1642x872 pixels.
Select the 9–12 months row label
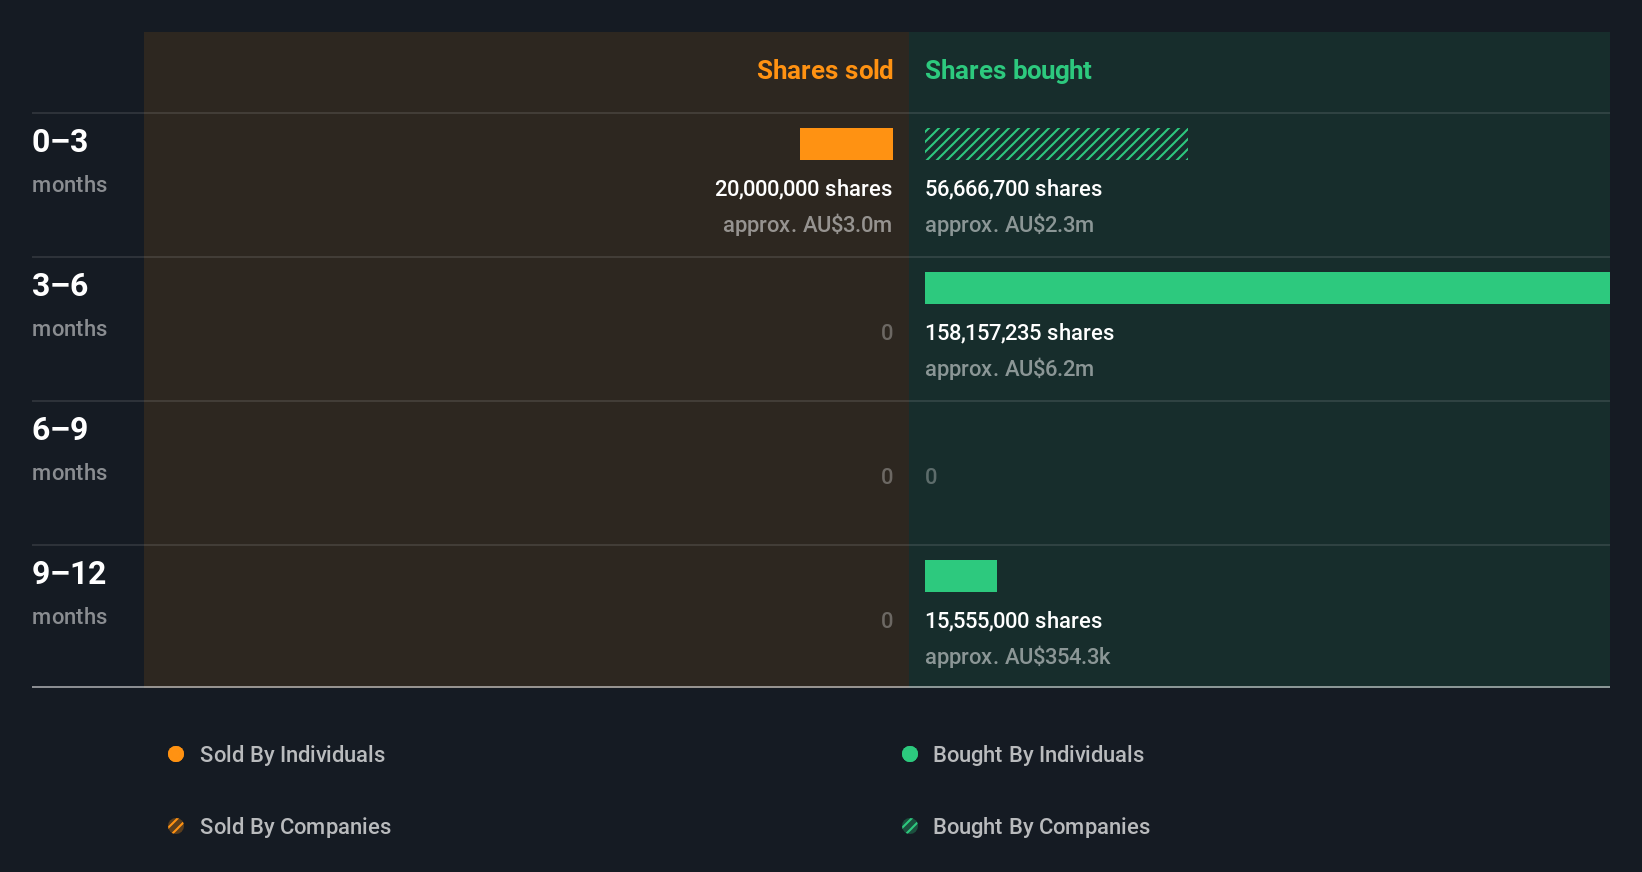pyautogui.click(x=69, y=592)
